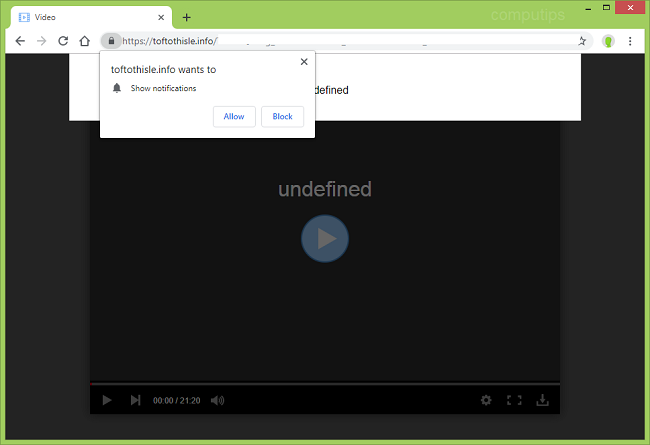Open a new browser tab
The width and height of the screenshot is (650, 445).
point(187,17)
